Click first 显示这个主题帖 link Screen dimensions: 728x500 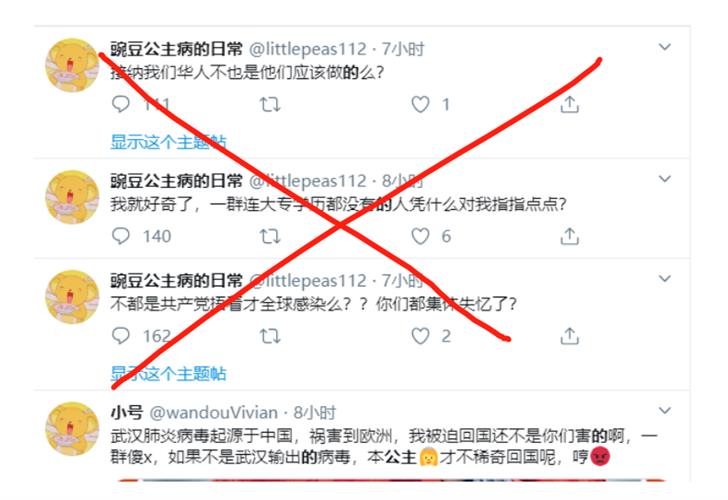pyautogui.click(x=168, y=142)
